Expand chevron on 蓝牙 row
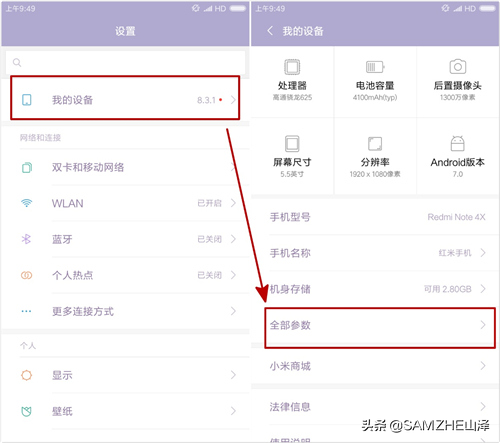Viewport: 500px width, 443px height. click(233, 239)
